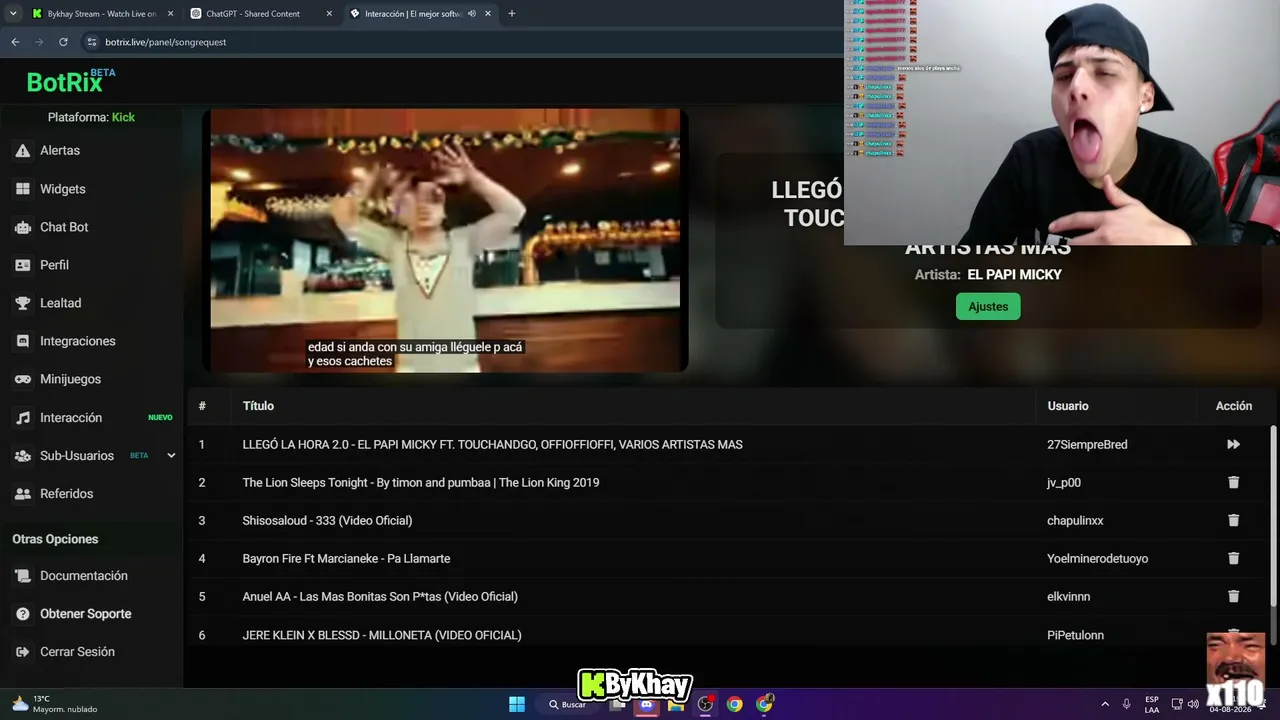This screenshot has width=1280, height=720.
Task: Click the Perfil card icon
Action: pos(22,265)
